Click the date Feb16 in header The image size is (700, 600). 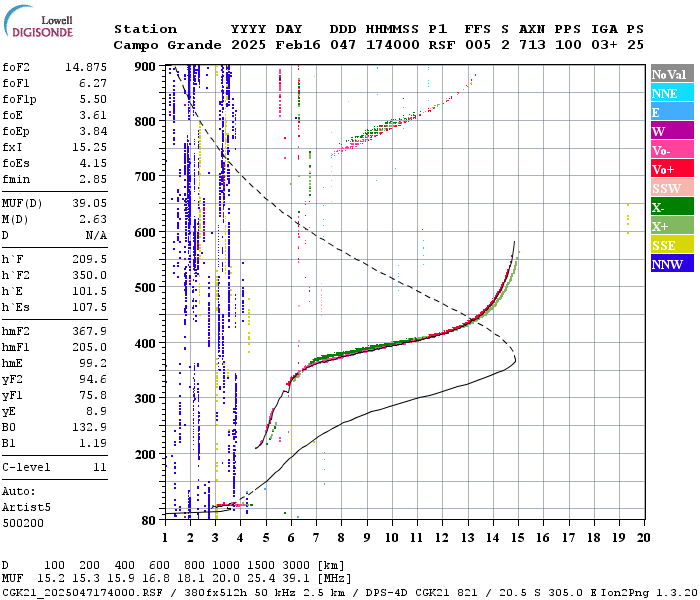pyautogui.click(x=298, y=45)
